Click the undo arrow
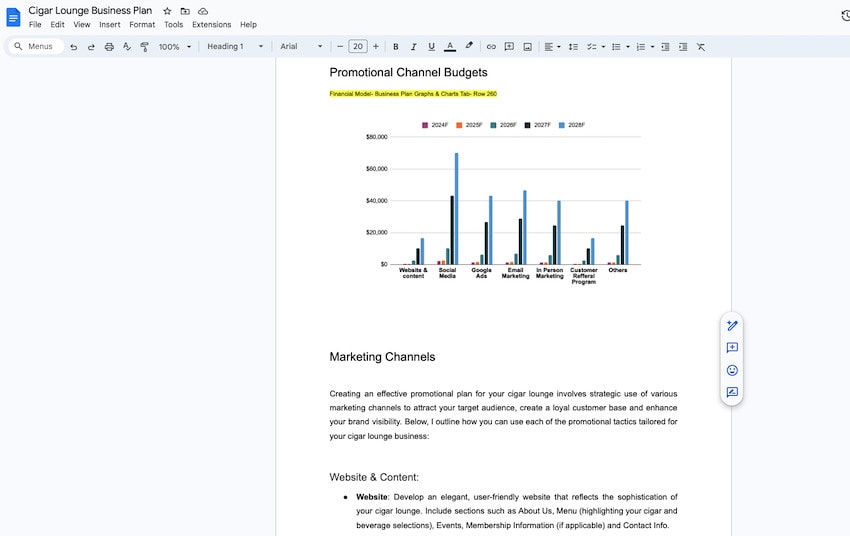Screen dimensions: 850x536 tap(74, 47)
